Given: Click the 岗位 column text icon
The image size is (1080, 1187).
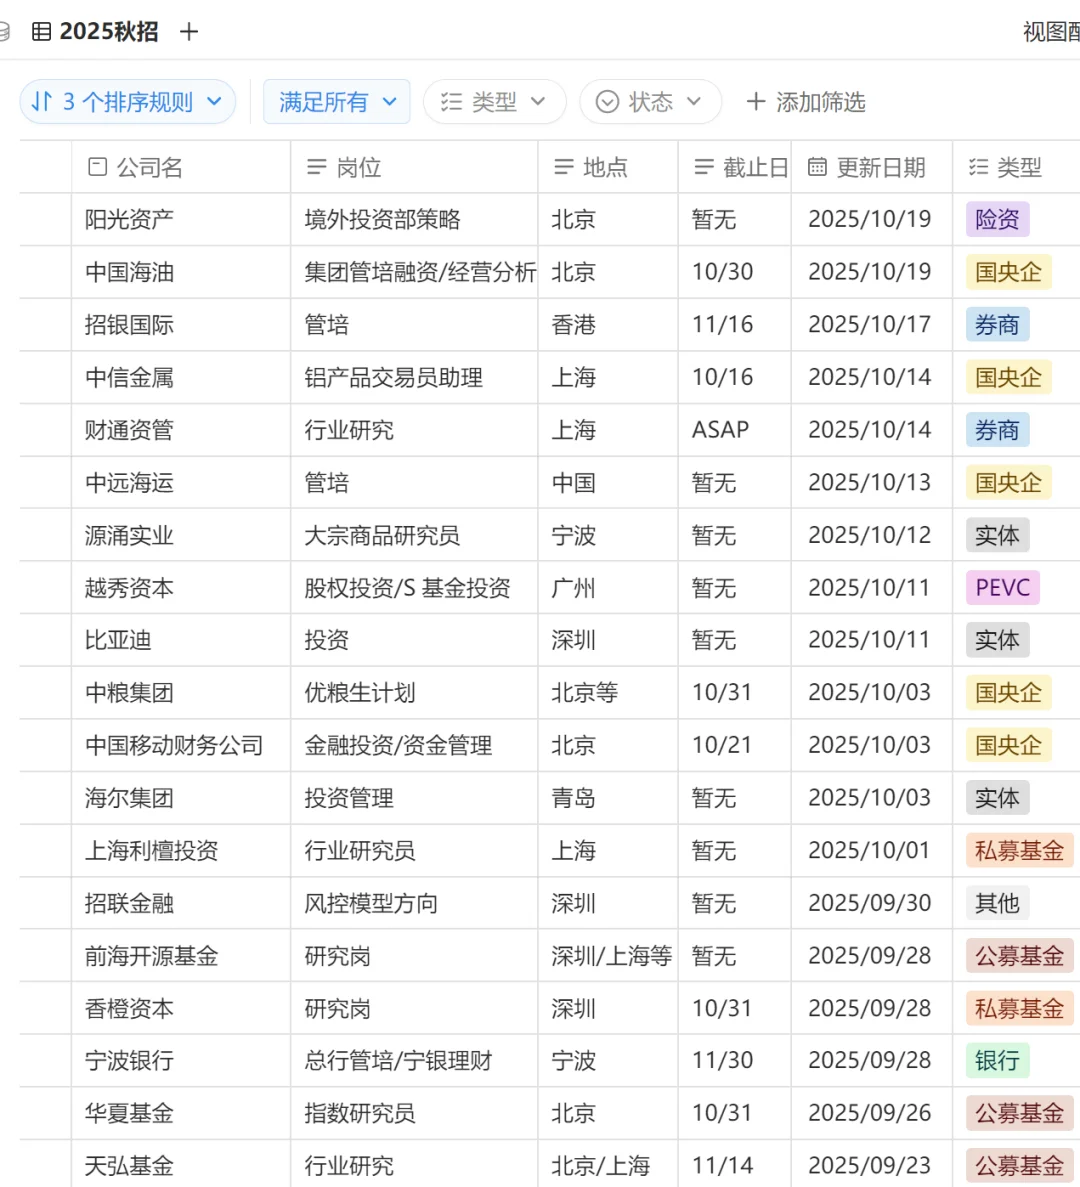Looking at the screenshot, I should click(x=316, y=167).
